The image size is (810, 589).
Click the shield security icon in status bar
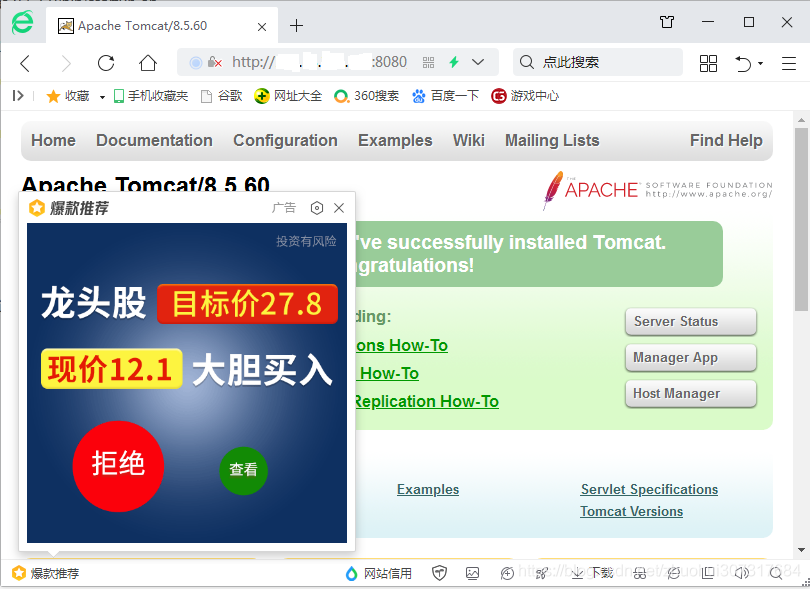click(439, 572)
